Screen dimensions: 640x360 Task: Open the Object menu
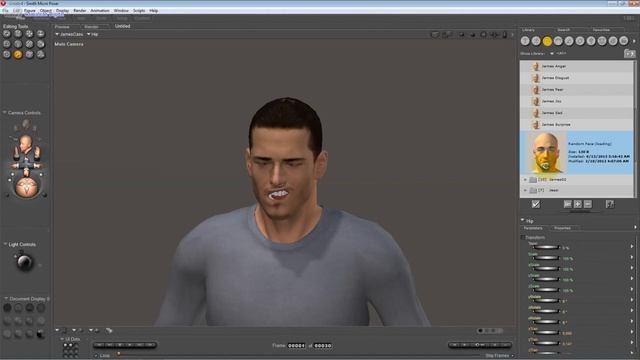click(x=46, y=11)
